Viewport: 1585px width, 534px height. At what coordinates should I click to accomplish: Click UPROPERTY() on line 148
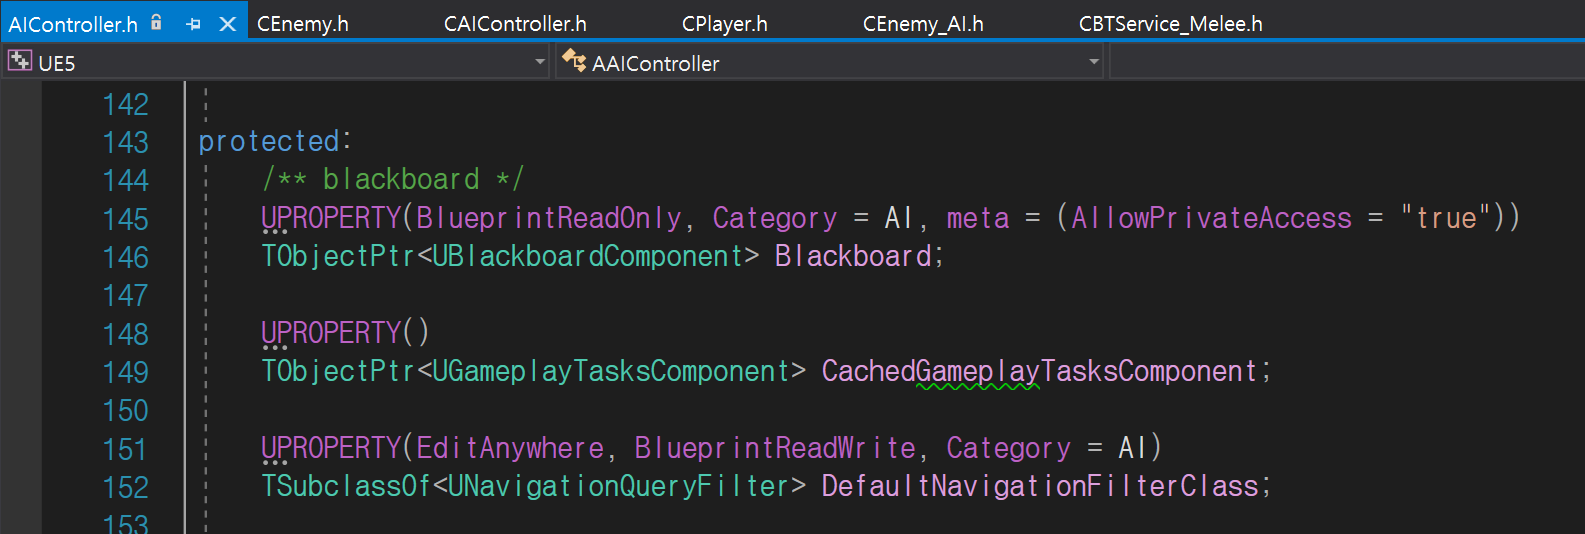click(x=346, y=333)
